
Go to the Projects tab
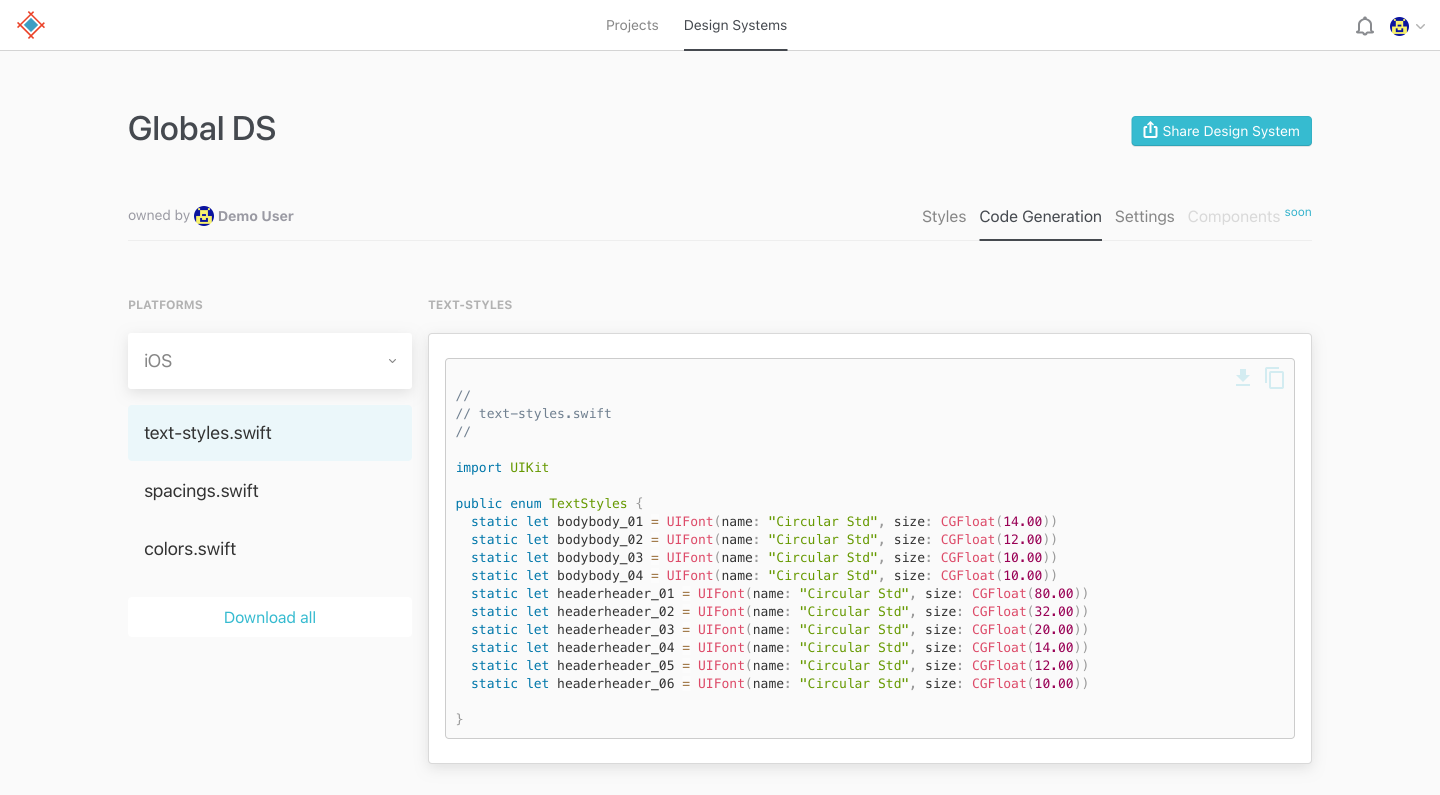(632, 25)
